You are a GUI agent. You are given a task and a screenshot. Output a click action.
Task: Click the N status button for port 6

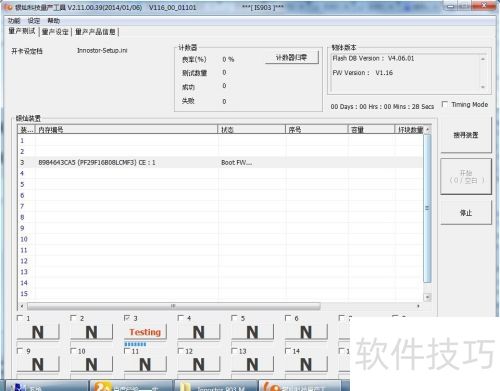pos(306,332)
